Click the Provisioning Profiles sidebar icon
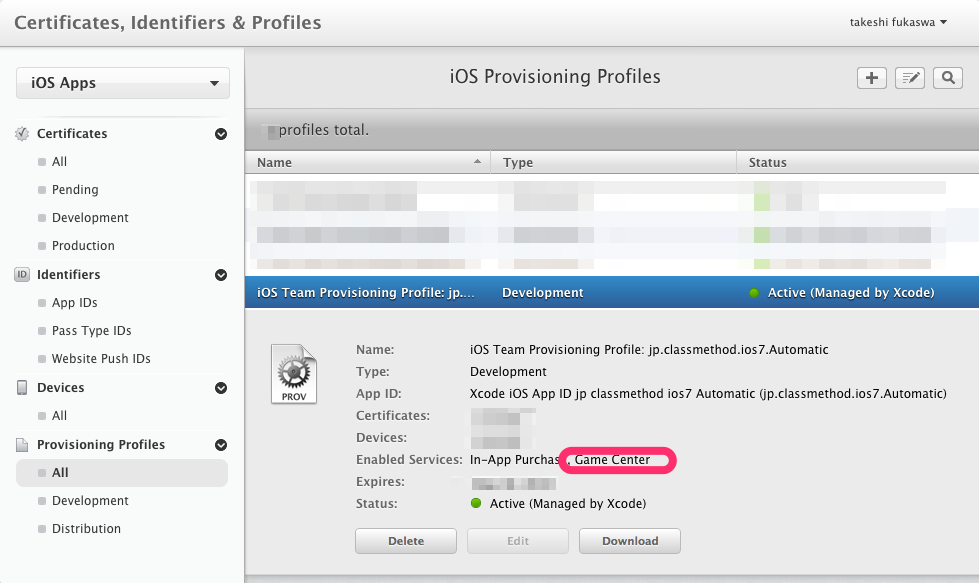The image size is (979, 583). click(x=22, y=444)
